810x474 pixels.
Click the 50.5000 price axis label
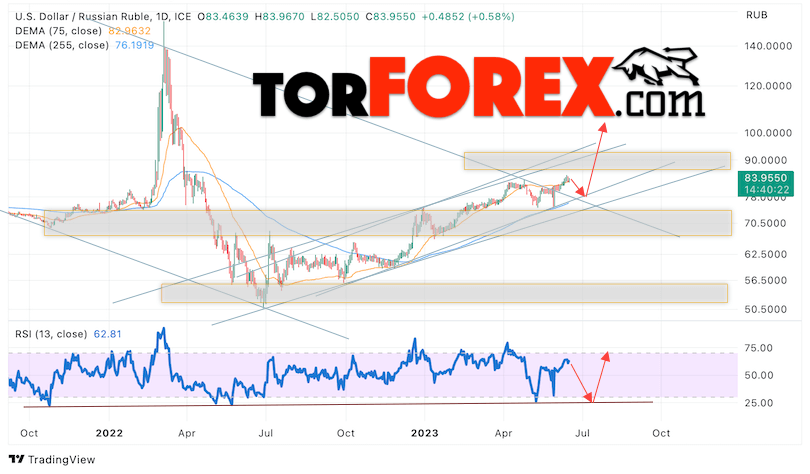(x=766, y=309)
